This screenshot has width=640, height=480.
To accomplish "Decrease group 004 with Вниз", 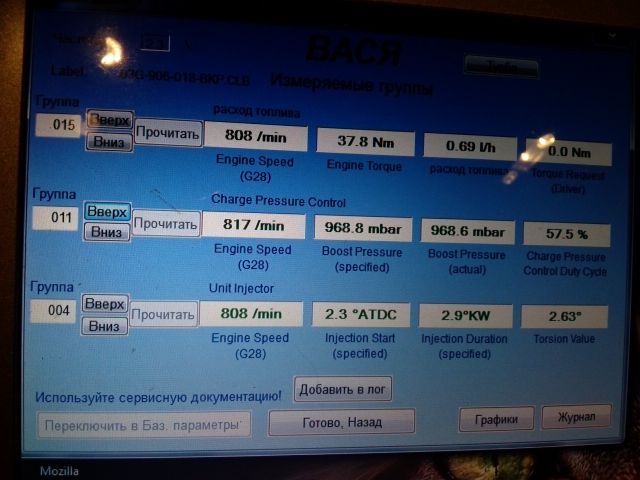I will [x=105, y=325].
